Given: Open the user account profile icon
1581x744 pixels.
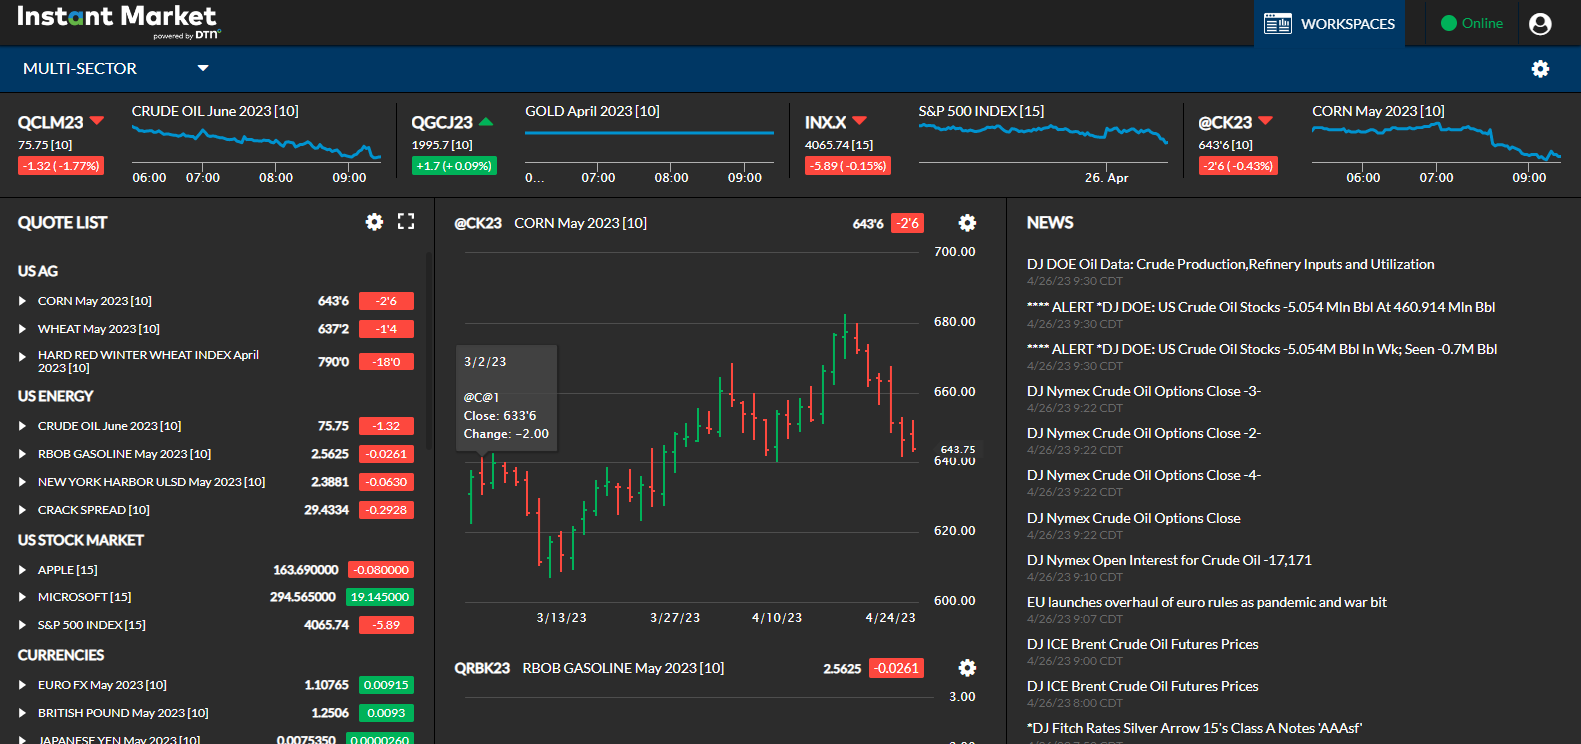Looking at the screenshot, I should (1540, 24).
